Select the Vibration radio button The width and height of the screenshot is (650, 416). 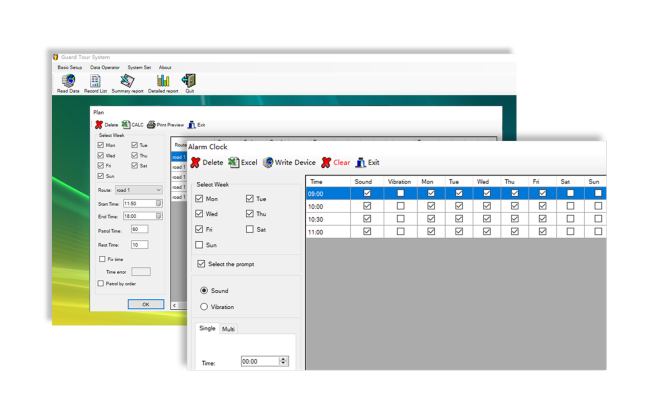click(204, 307)
